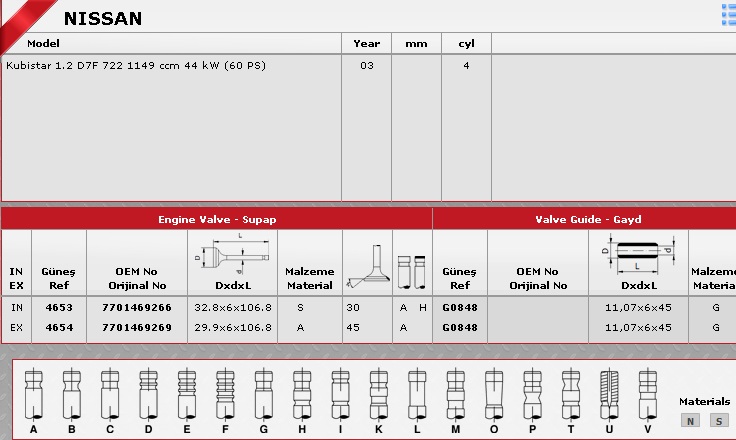Open Güneş ref 4653 intake valve
Image resolution: width=736 pixels, height=440 pixels.
tap(59, 307)
